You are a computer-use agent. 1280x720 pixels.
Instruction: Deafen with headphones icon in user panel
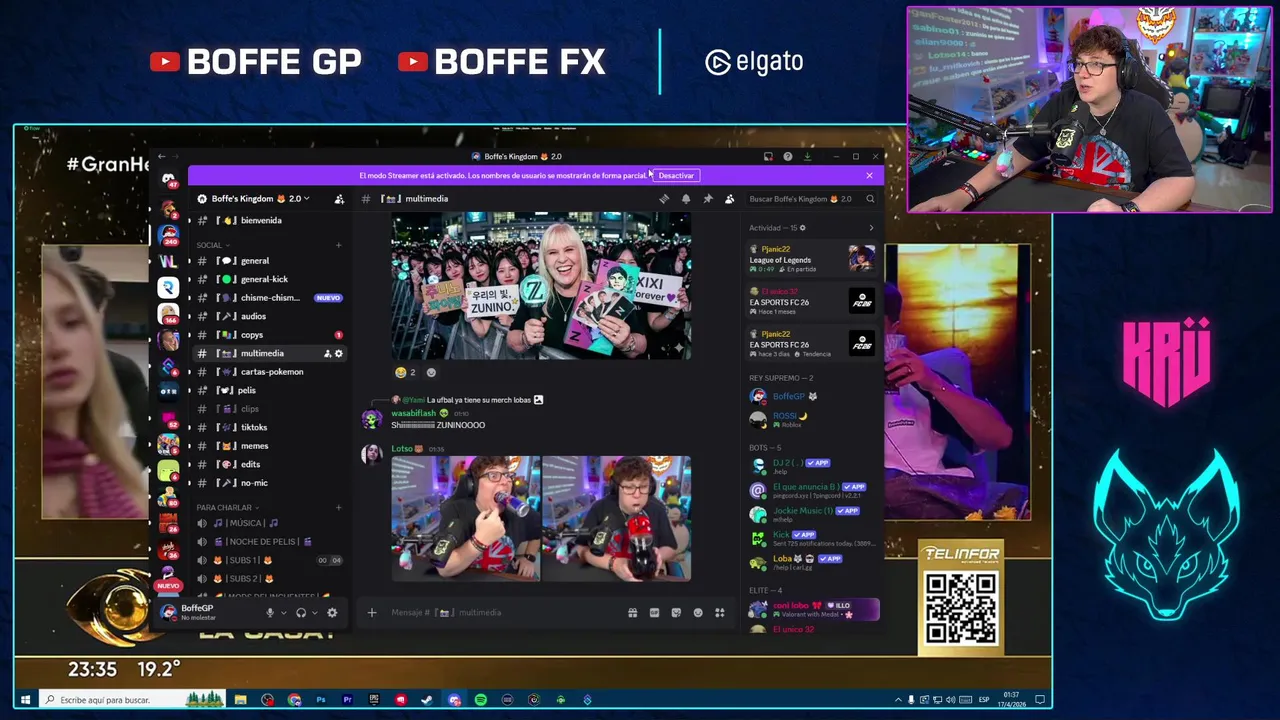click(x=301, y=613)
